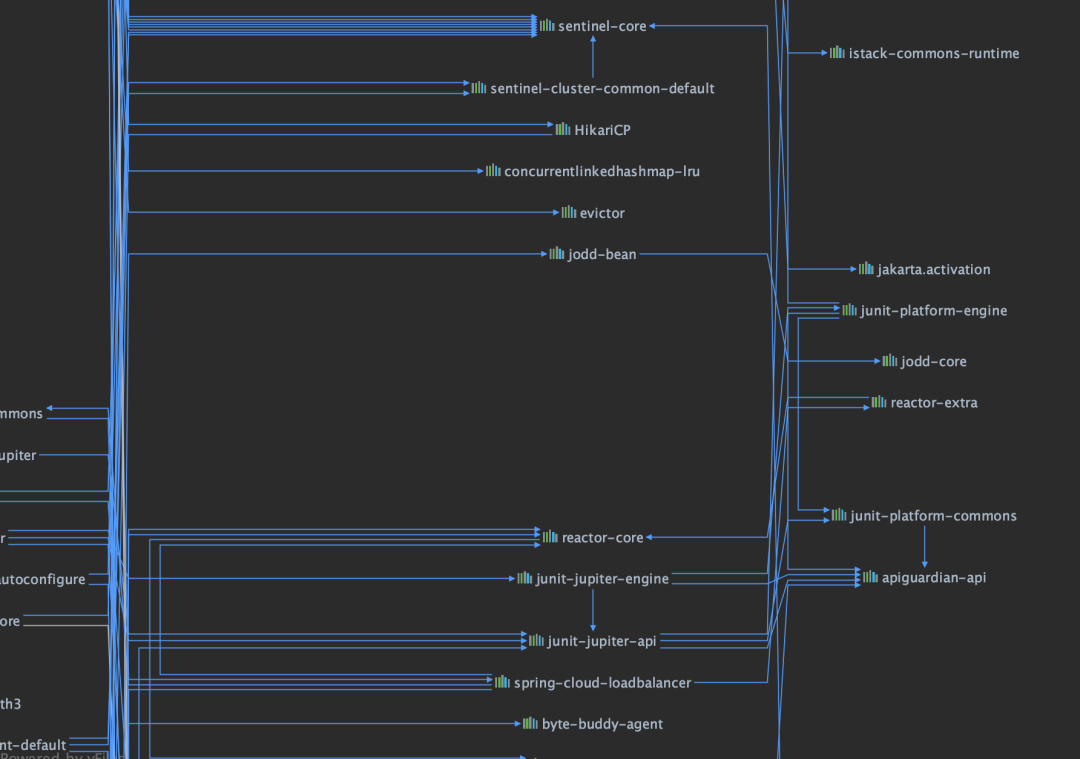Click the reactor-core library icon
The height and width of the screenshot is (759, 1080).
550,537
